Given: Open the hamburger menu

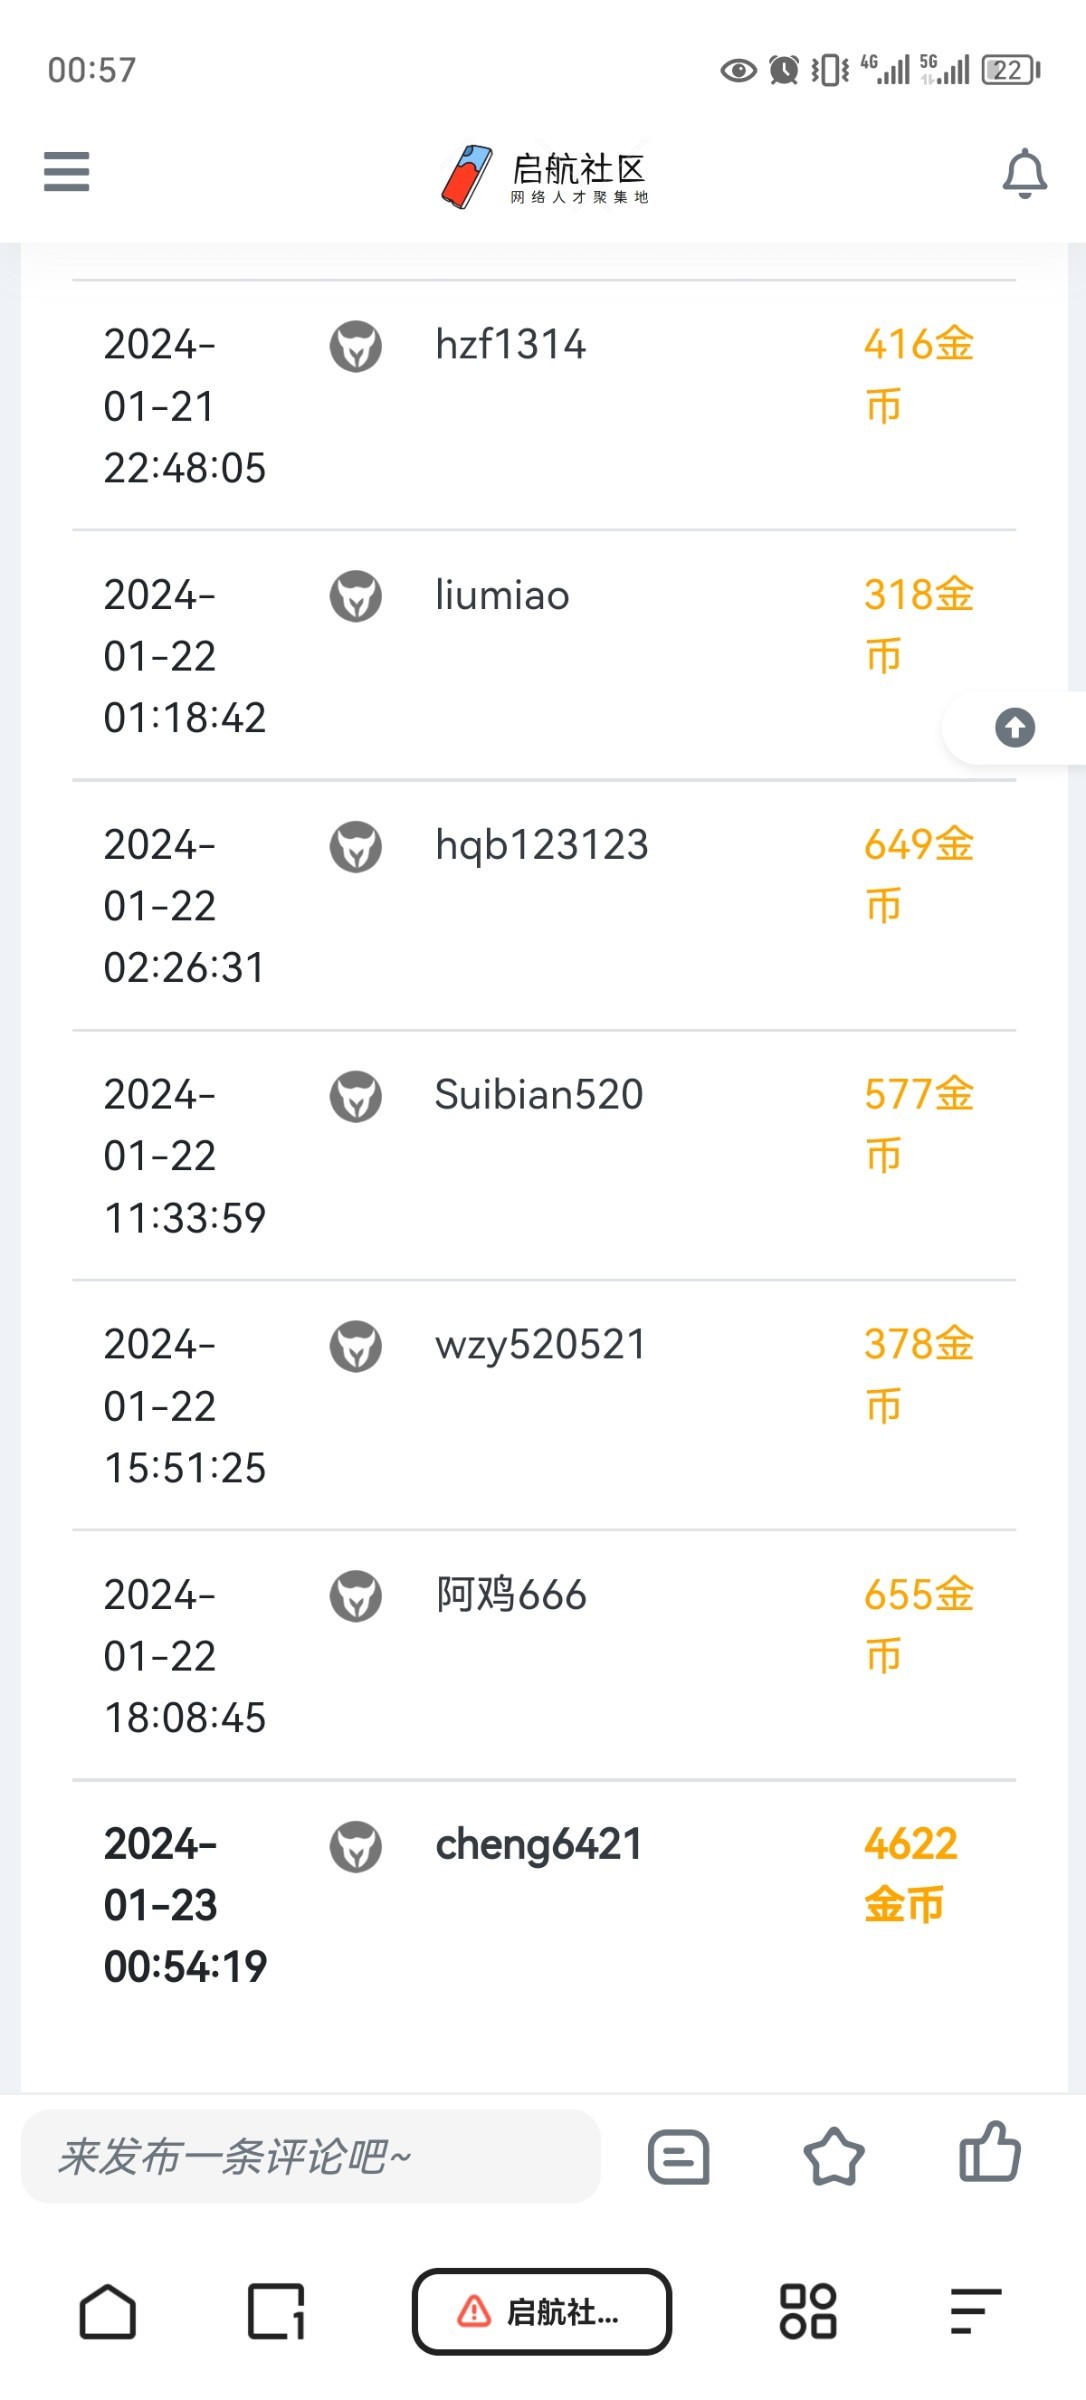Looking at the screenshot, I should coord(66,171).
